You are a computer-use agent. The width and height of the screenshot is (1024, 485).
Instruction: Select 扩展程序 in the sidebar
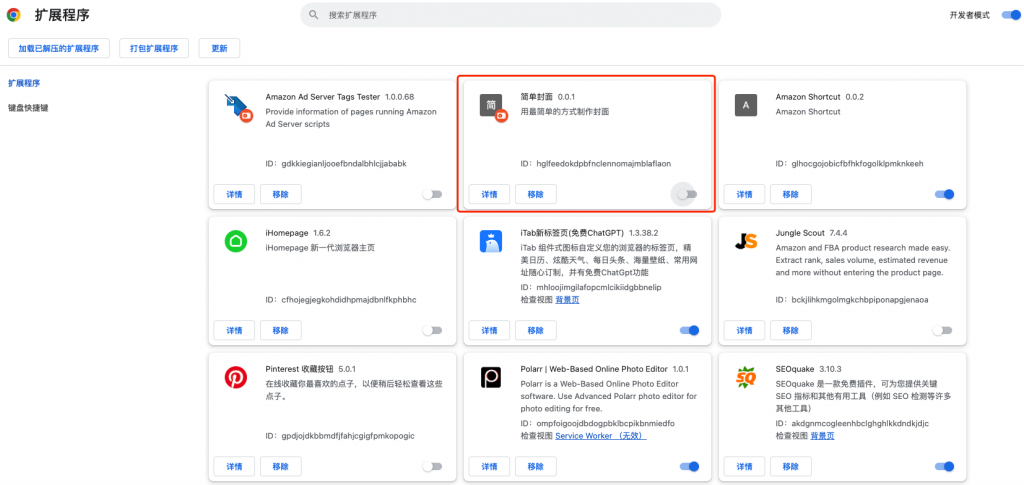tap(24, 83)
